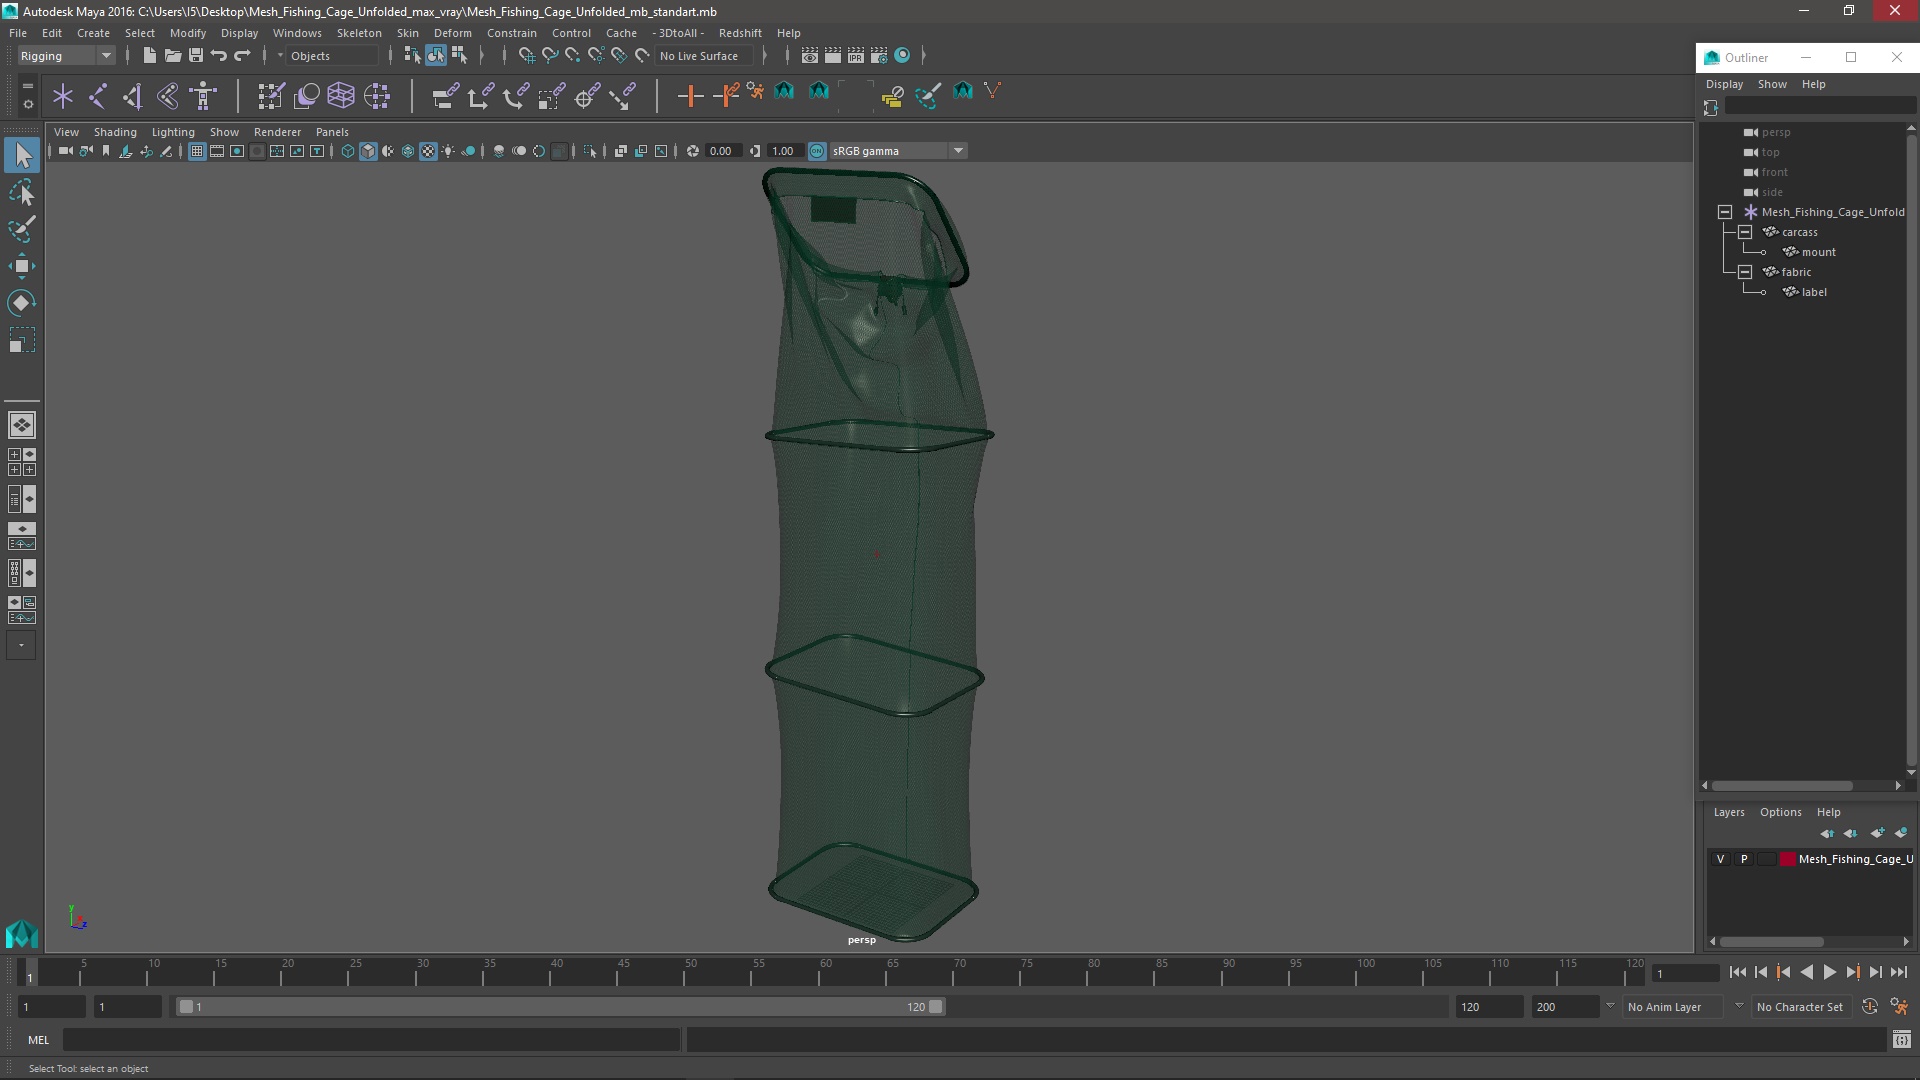The height and width of the screenshot is (1080, 1920).
Task: Click the Human IK skeleton shelf icon
Action: 203,96
